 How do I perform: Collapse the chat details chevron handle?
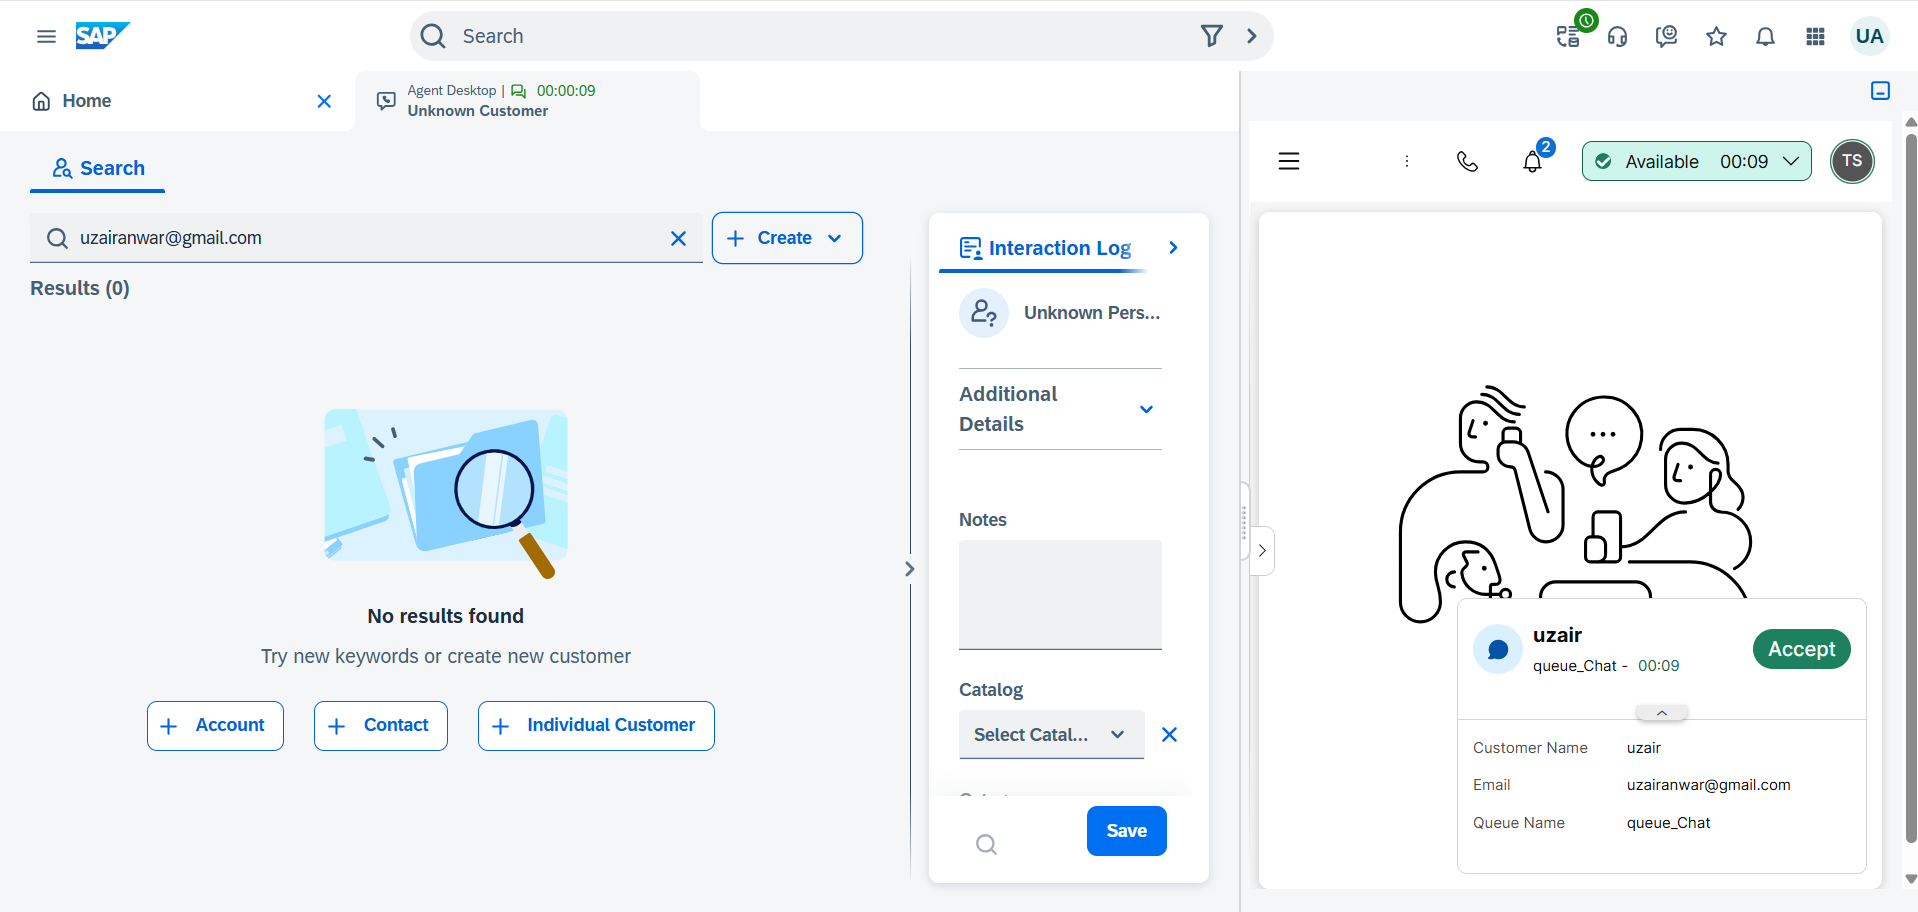1661,713
